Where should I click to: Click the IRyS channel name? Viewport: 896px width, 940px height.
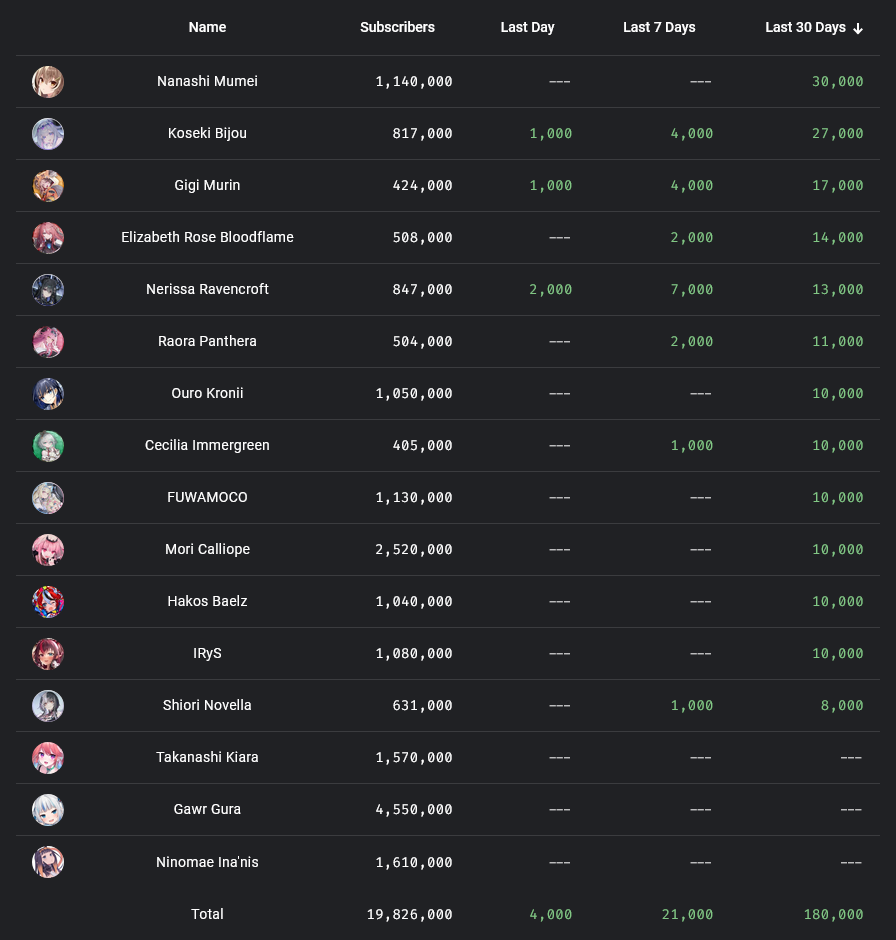click(207, 654)
